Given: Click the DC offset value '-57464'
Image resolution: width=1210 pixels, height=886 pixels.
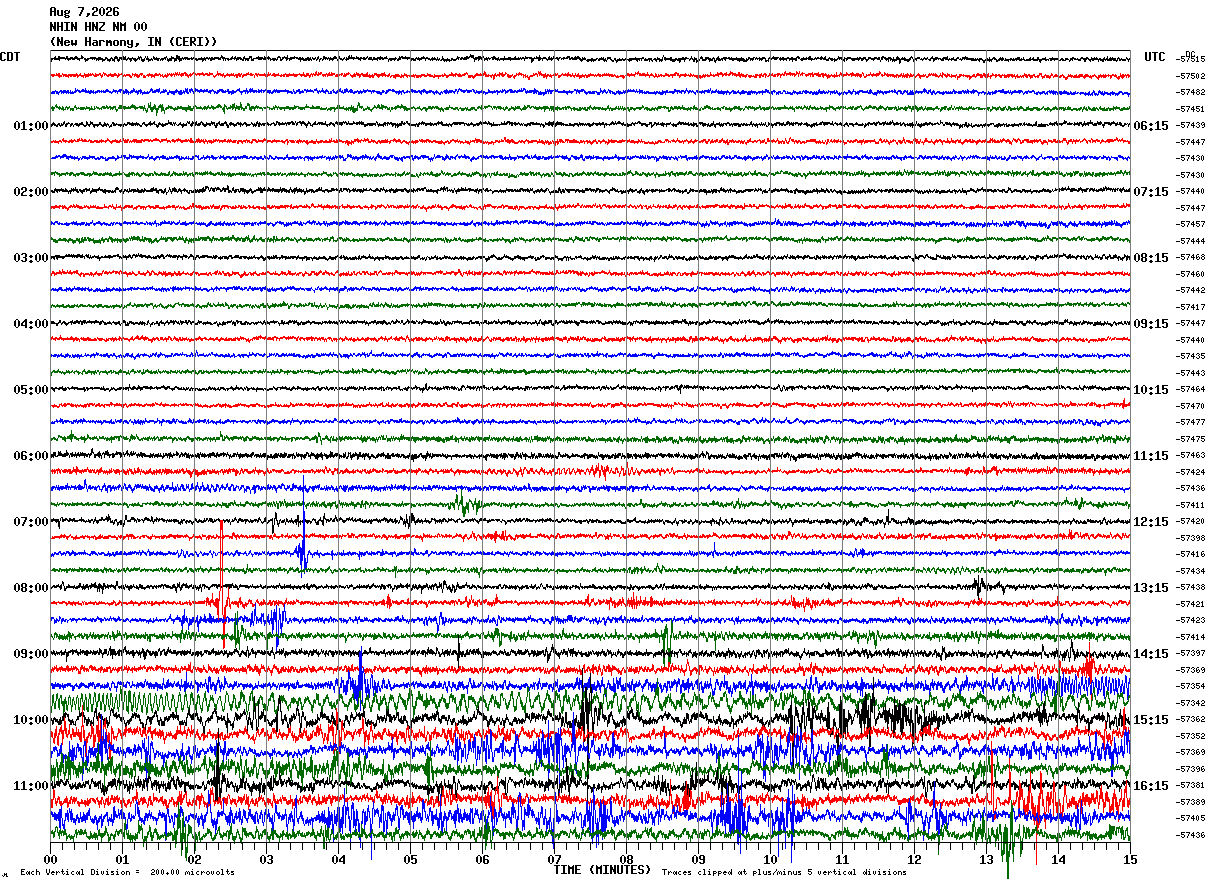Looking at the screenshot, I should (x=1191, y=390).
